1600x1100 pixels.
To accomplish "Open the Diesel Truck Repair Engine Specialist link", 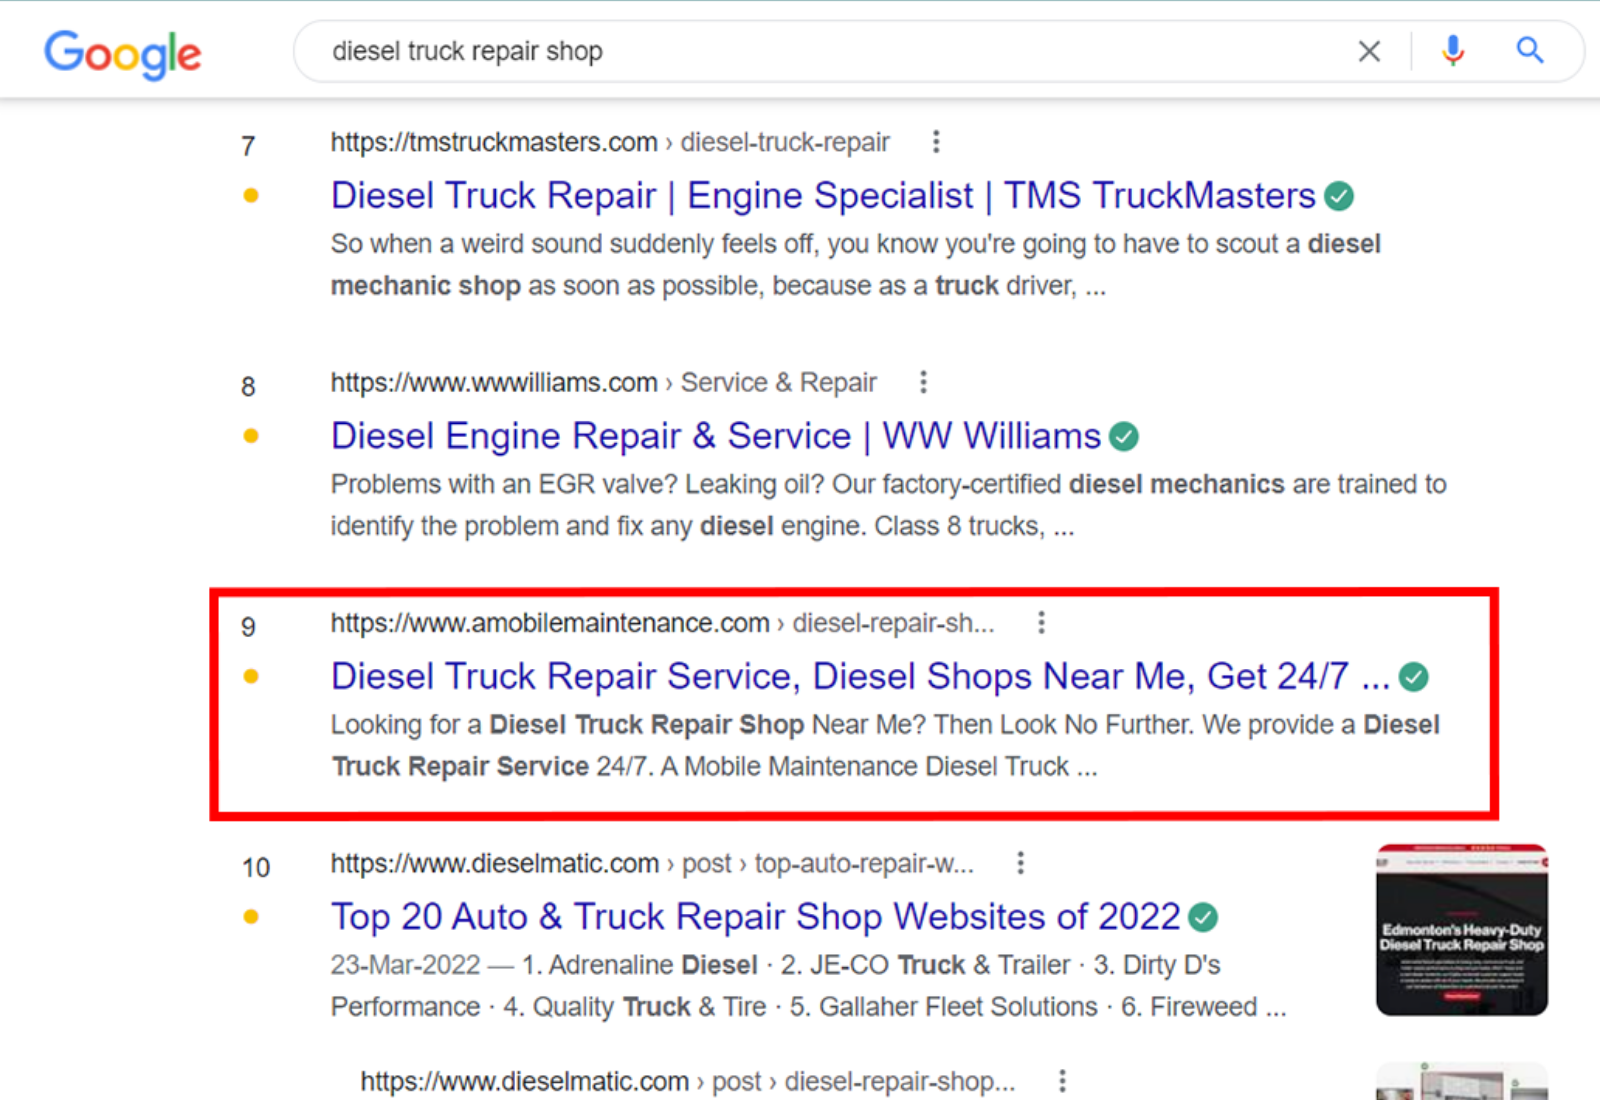I will [822, 196].
